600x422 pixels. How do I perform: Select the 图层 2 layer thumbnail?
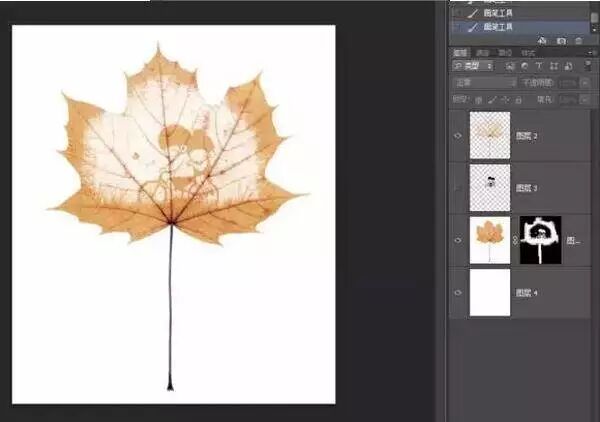tap(490, 135)
